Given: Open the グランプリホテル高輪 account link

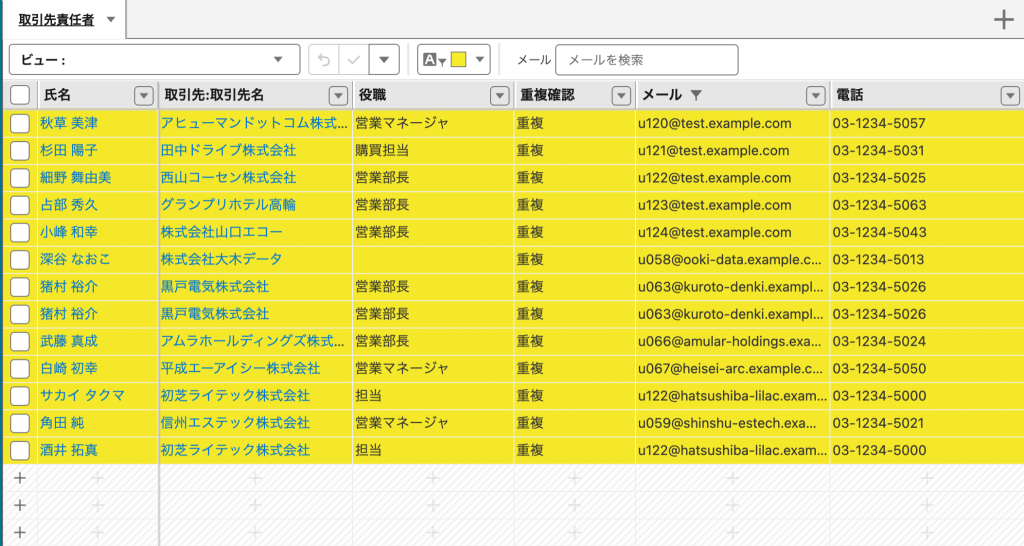Looking at the screenshot, I should pyautogui.click(x=228, y=205).
